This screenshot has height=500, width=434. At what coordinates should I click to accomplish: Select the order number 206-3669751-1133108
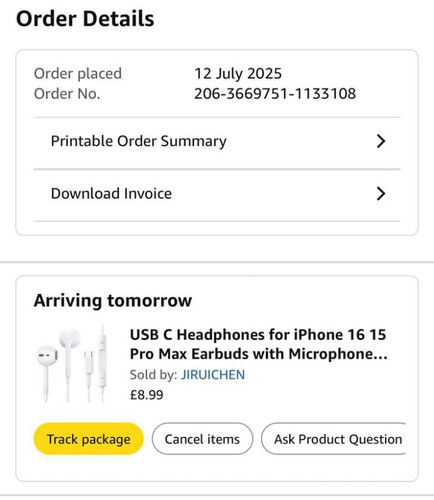pos(275,94)
